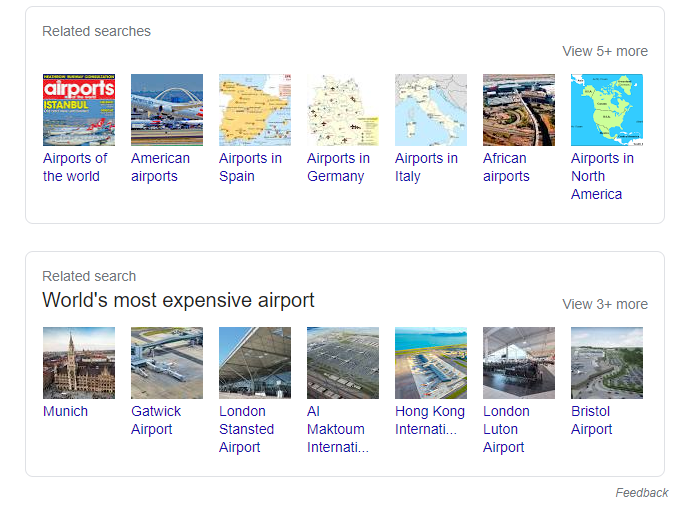Click World's most expensive airport heading
692x505 pixels.
tap(178, 300)
